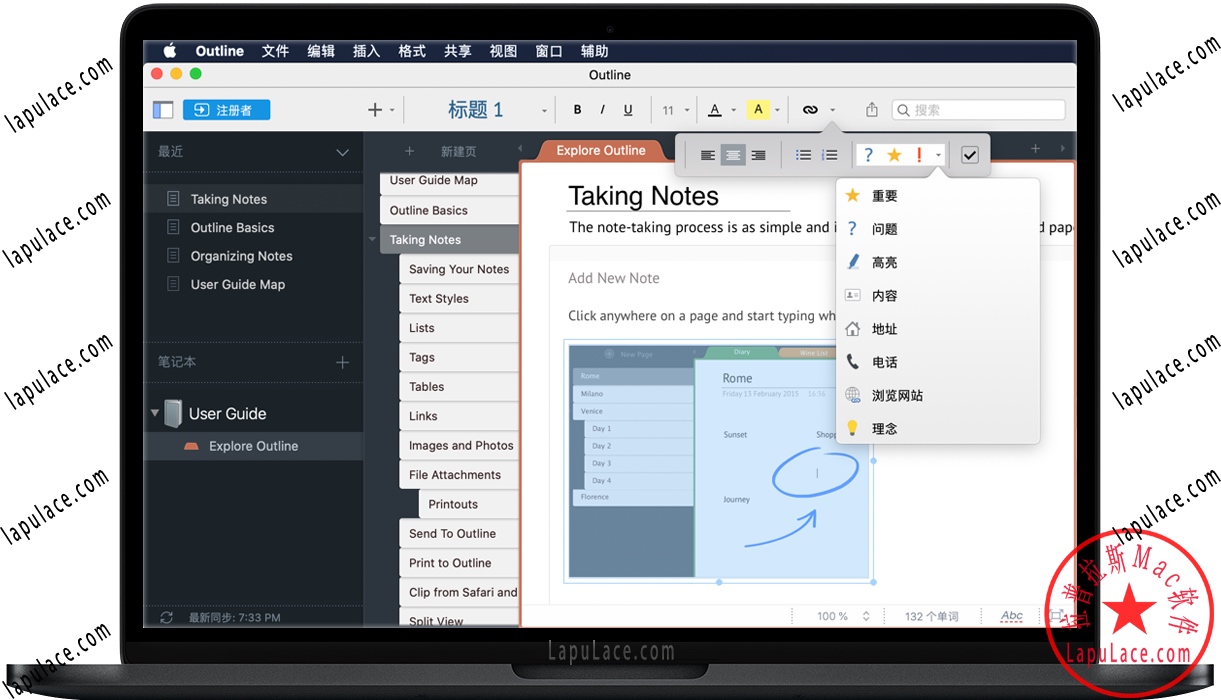The width and height of the screenshot is (1221, 700).
Task: Select 地址 tag from the list
Action: [x=938, y=329]
